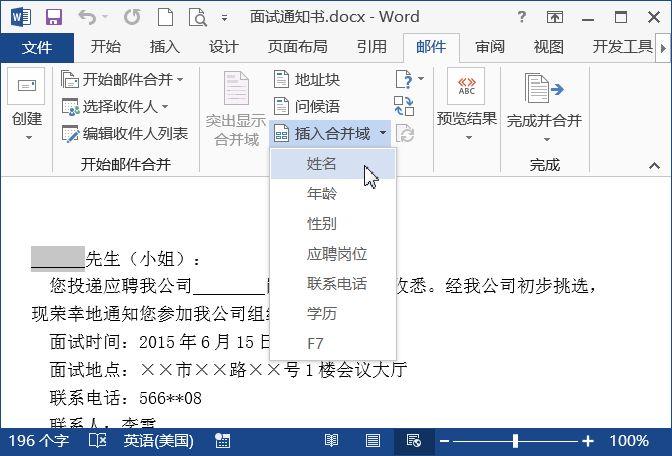Choose 联系电话 merge field
The width and height of the screenshot is (672, 456).
(x=333, y=284)
